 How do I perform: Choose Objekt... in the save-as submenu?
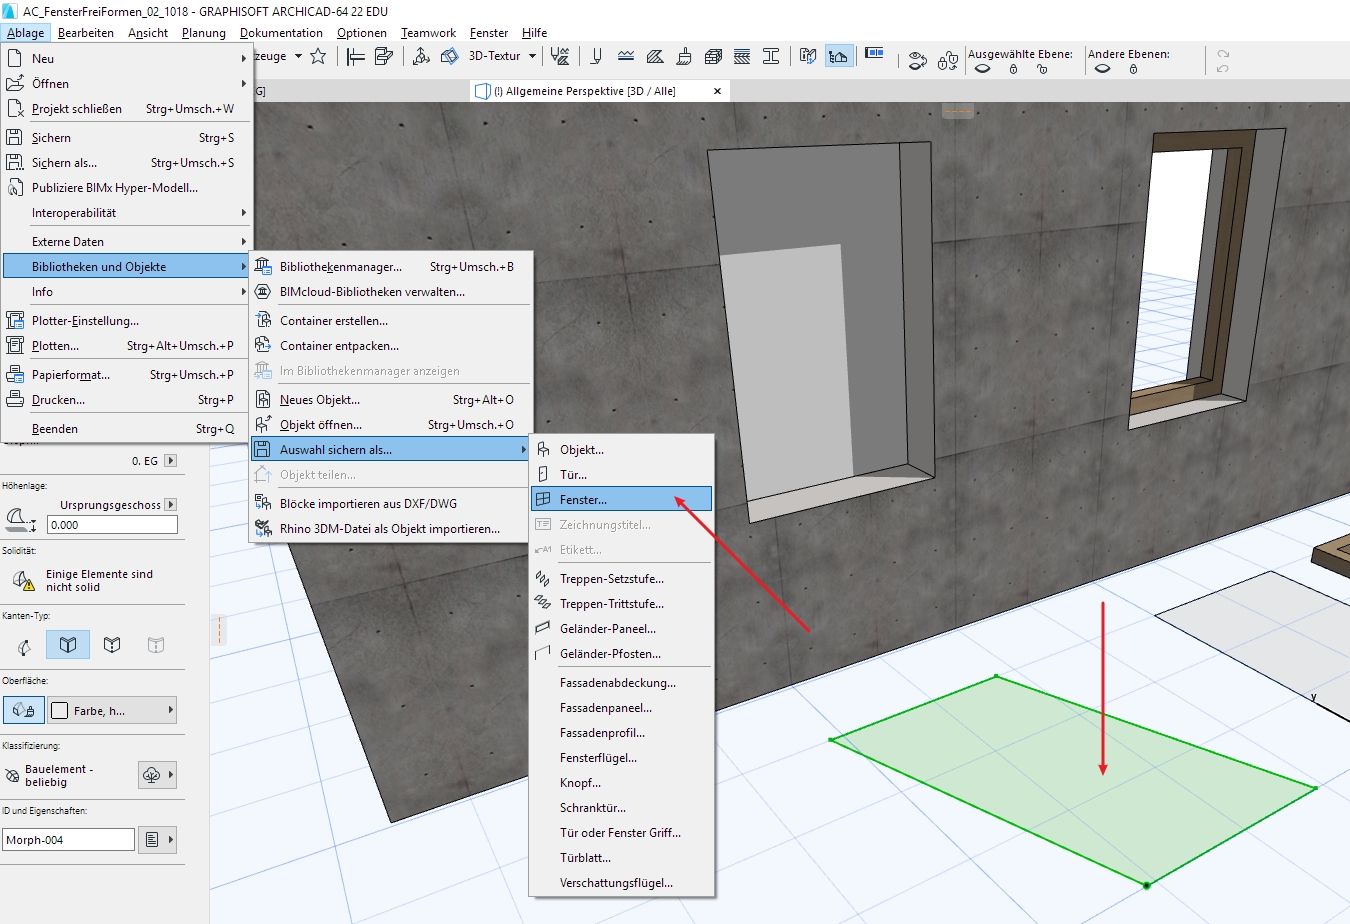click(x=621, y=449)
